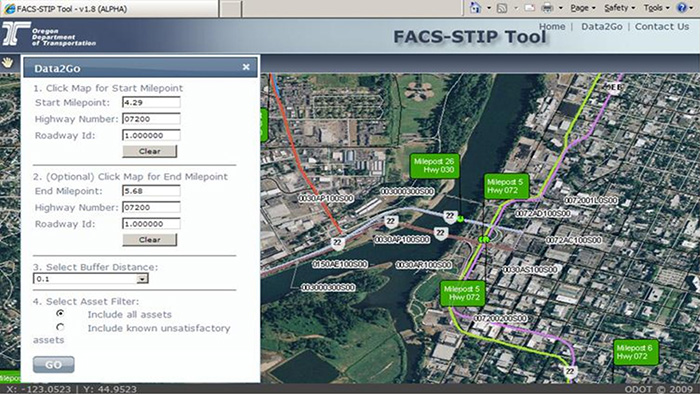Click the End Milepoint field
The image size is (700, 394).
[x=151, y=191]
